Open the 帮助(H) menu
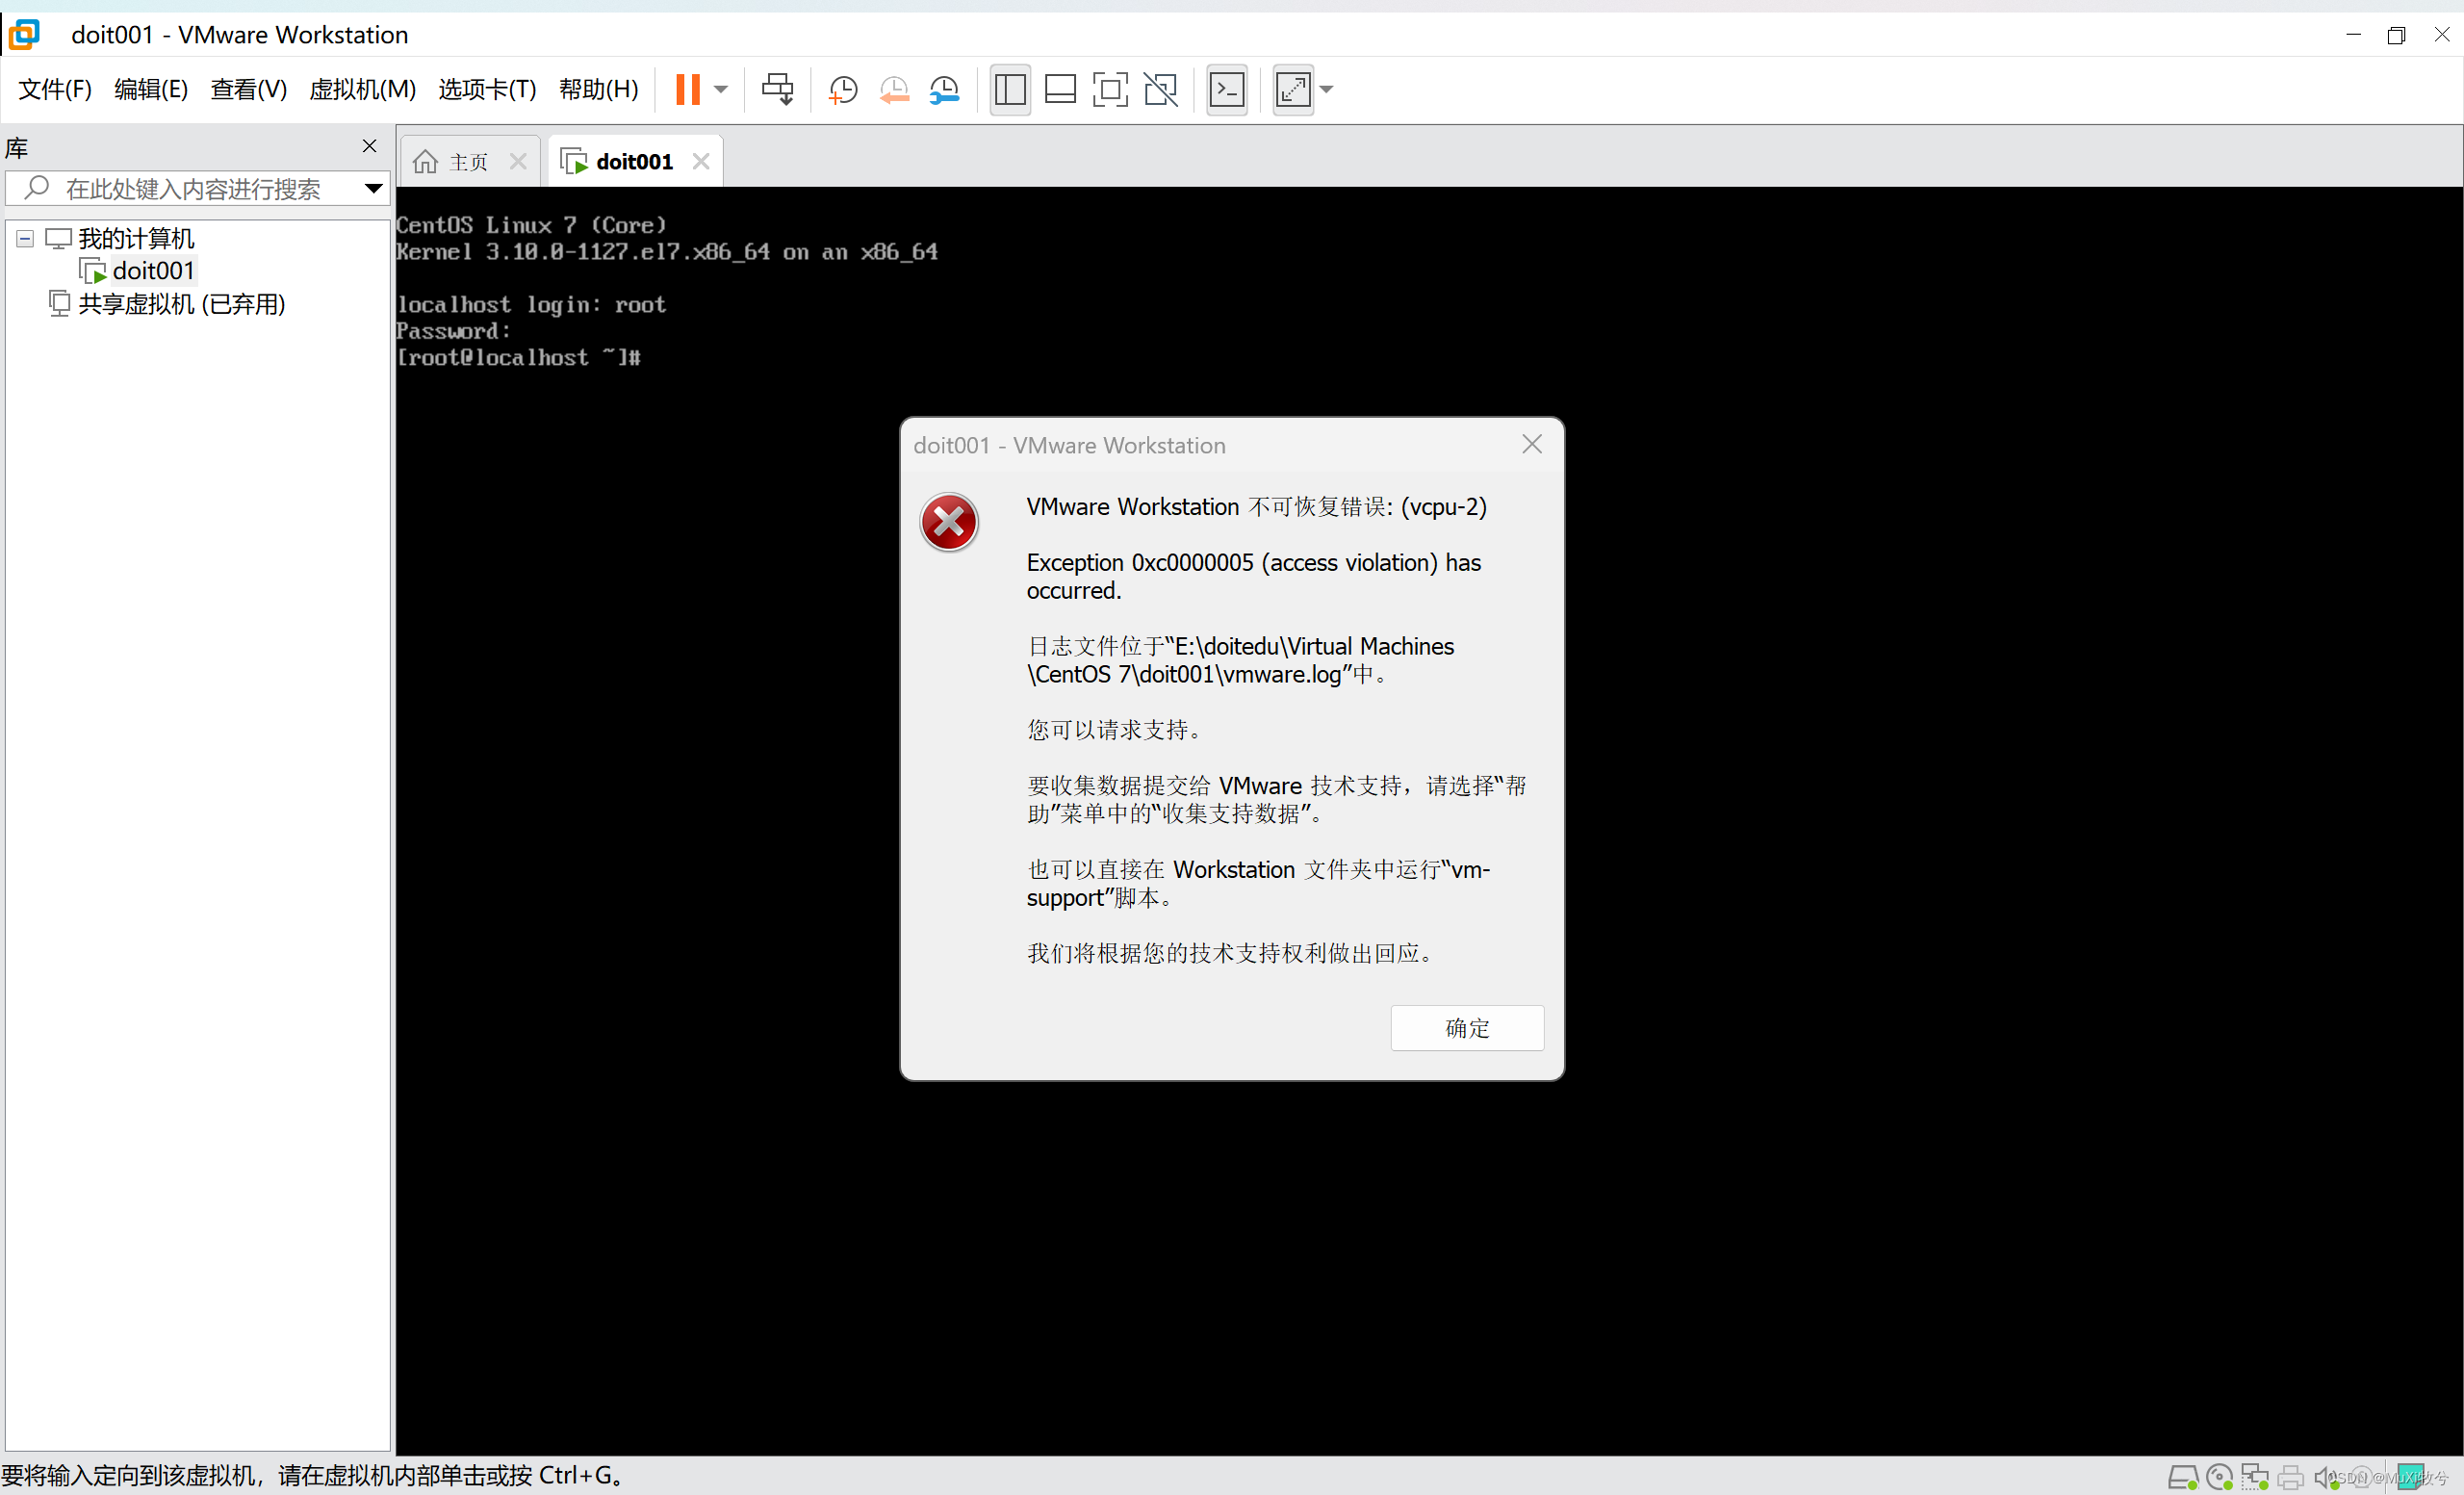The image size is (2464, 1495). coord(599,89)
